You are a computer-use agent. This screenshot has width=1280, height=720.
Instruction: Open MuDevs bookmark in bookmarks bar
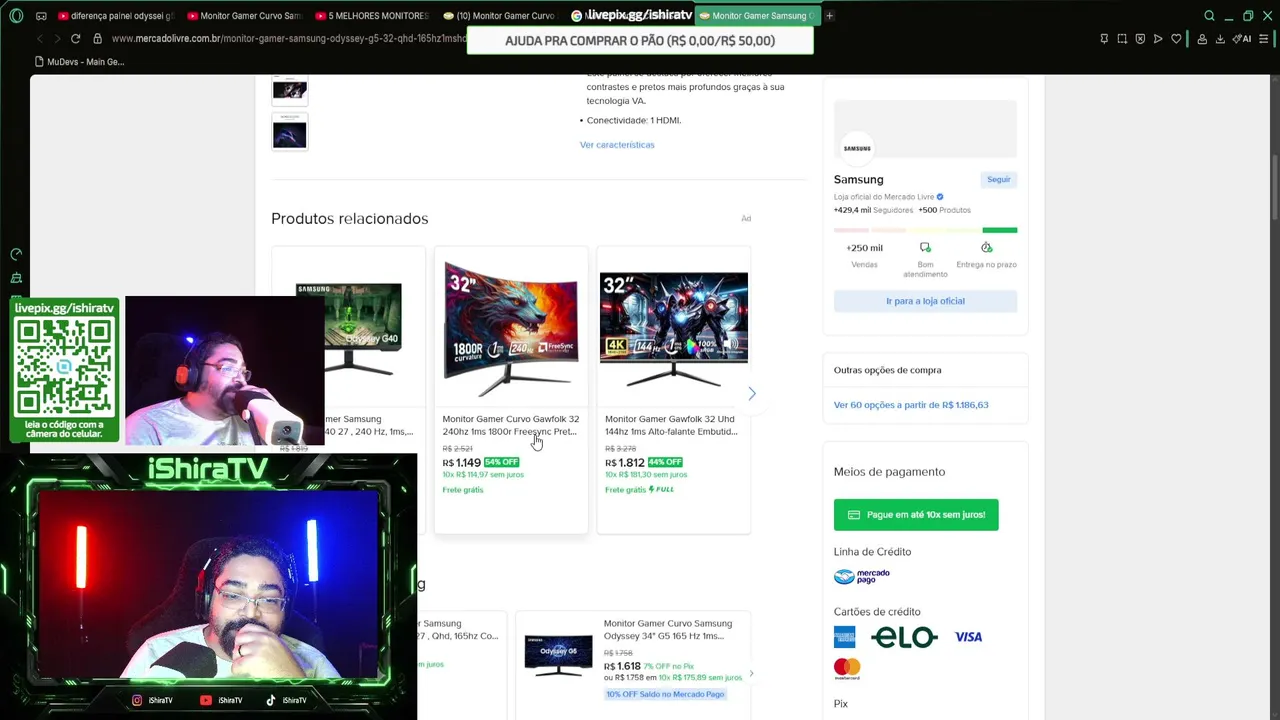tap(79, 62)
